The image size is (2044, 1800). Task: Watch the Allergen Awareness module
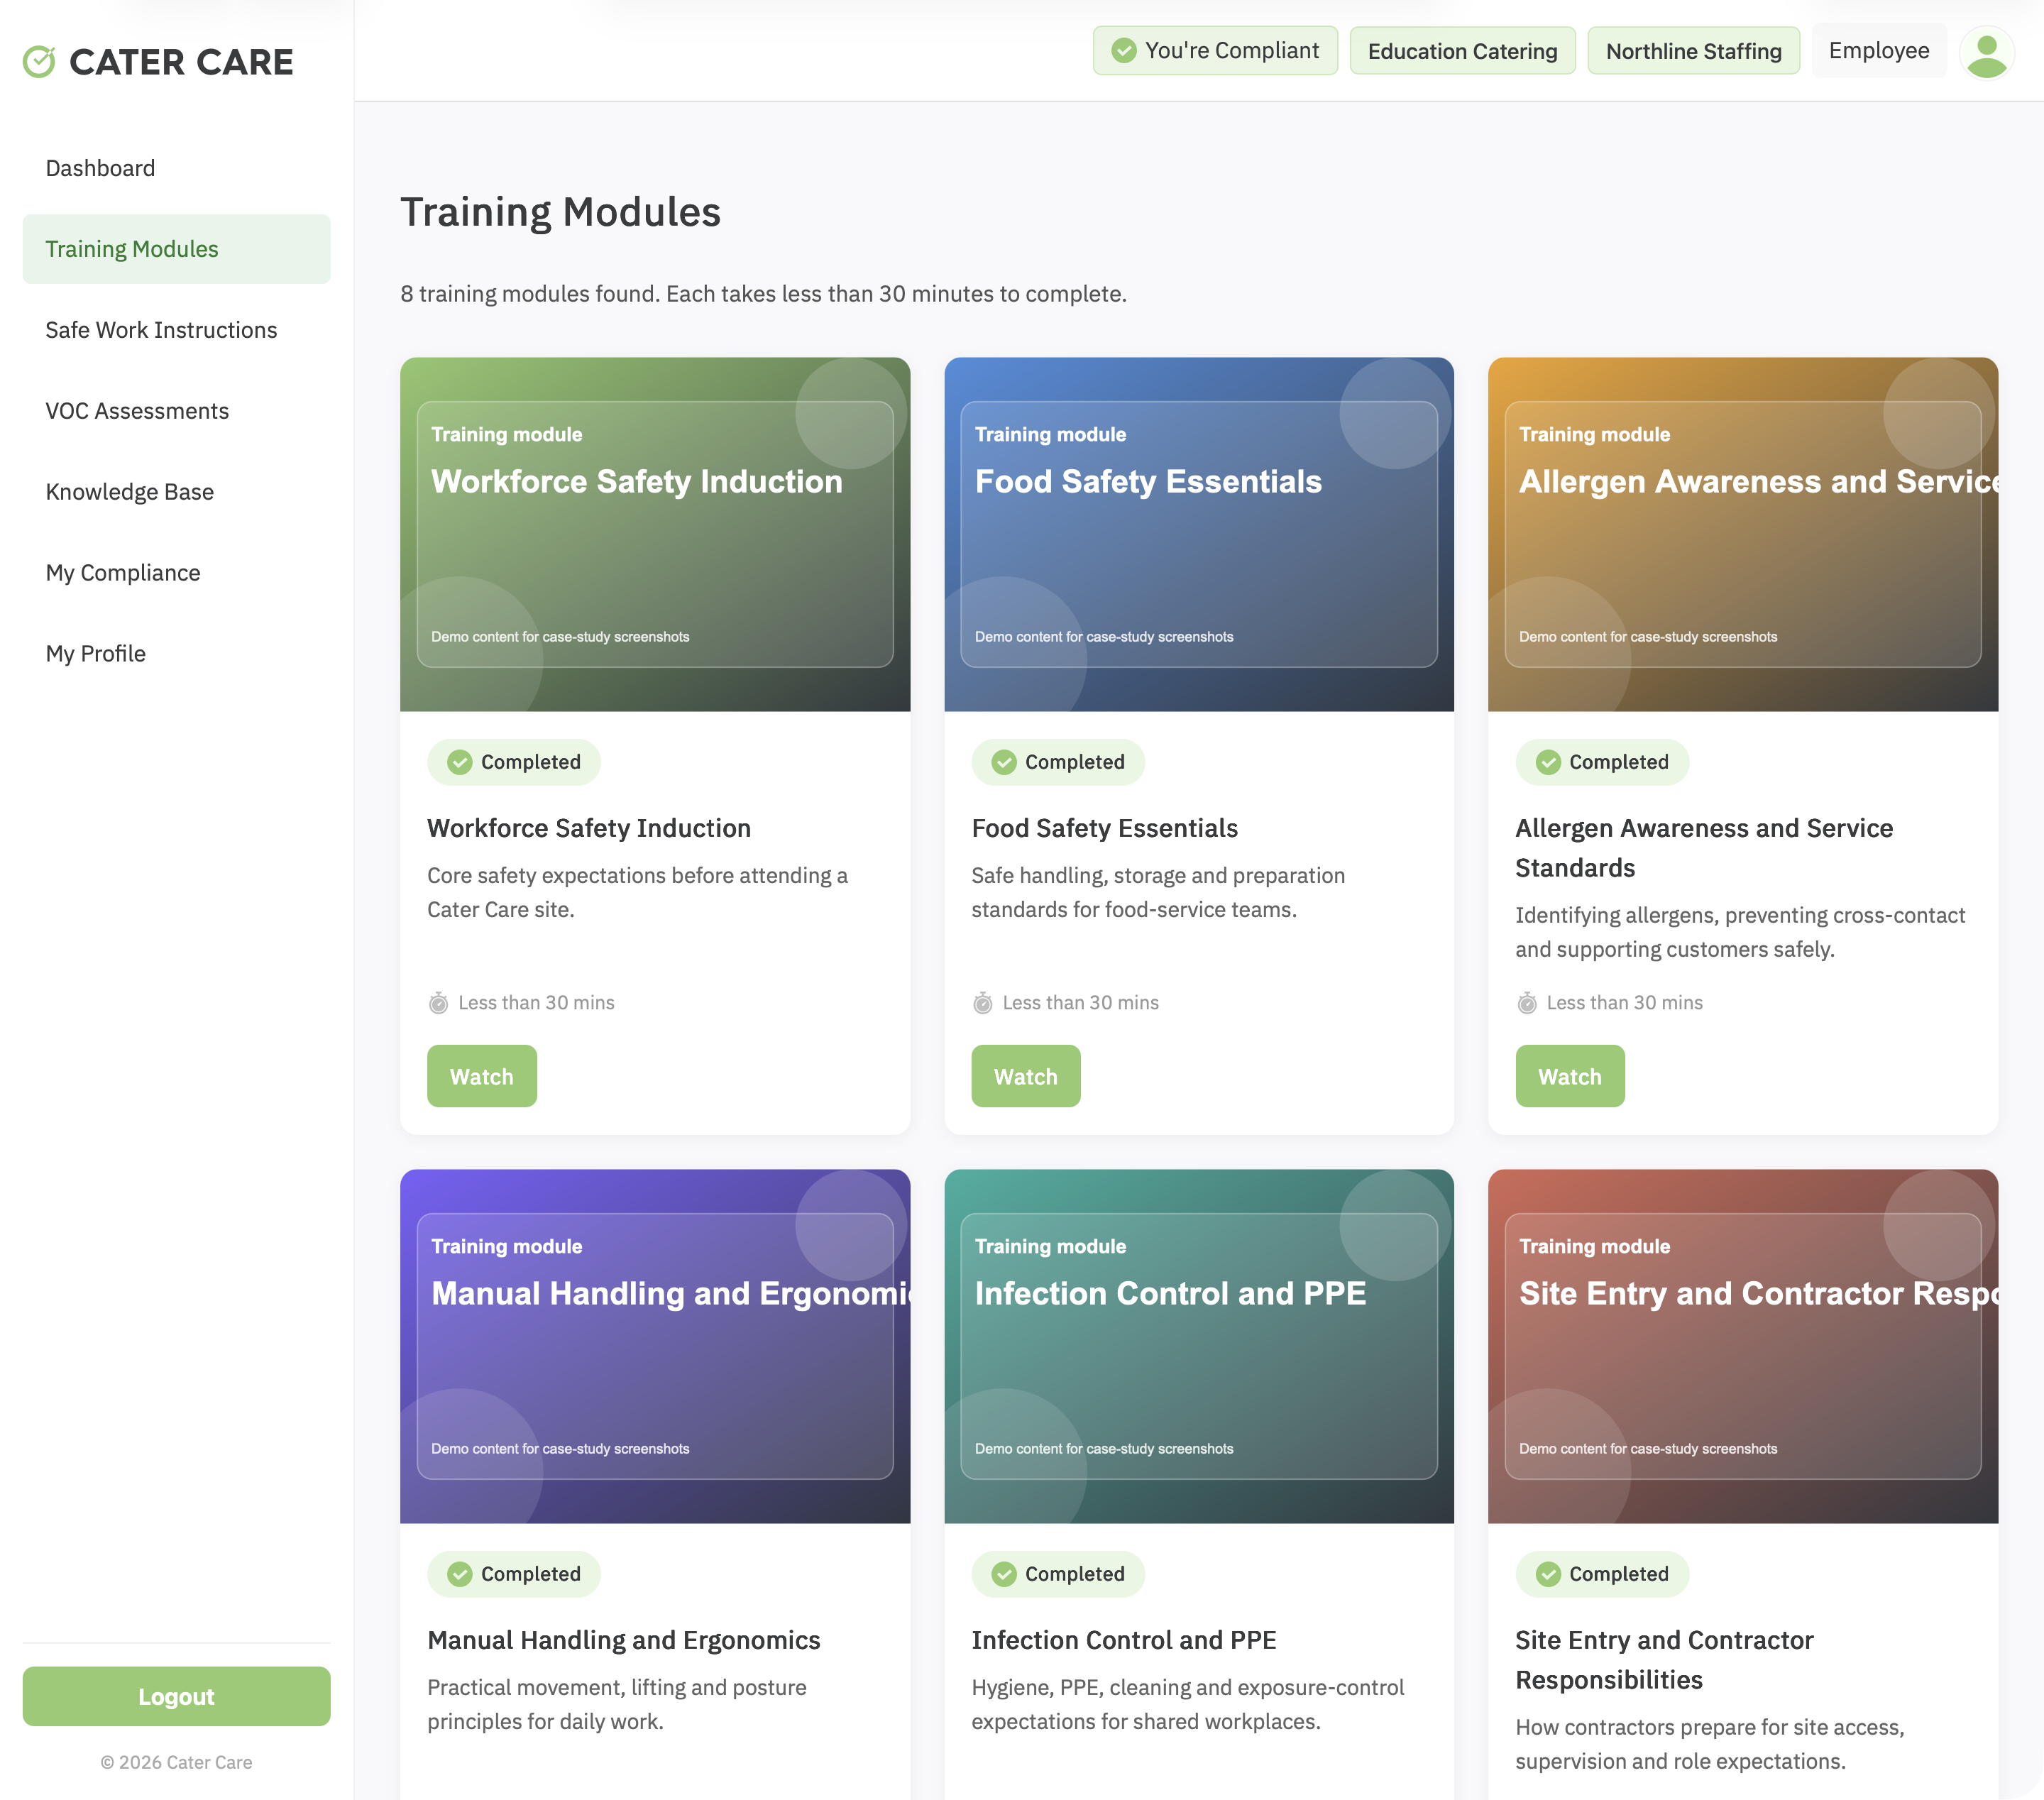1569,1076
